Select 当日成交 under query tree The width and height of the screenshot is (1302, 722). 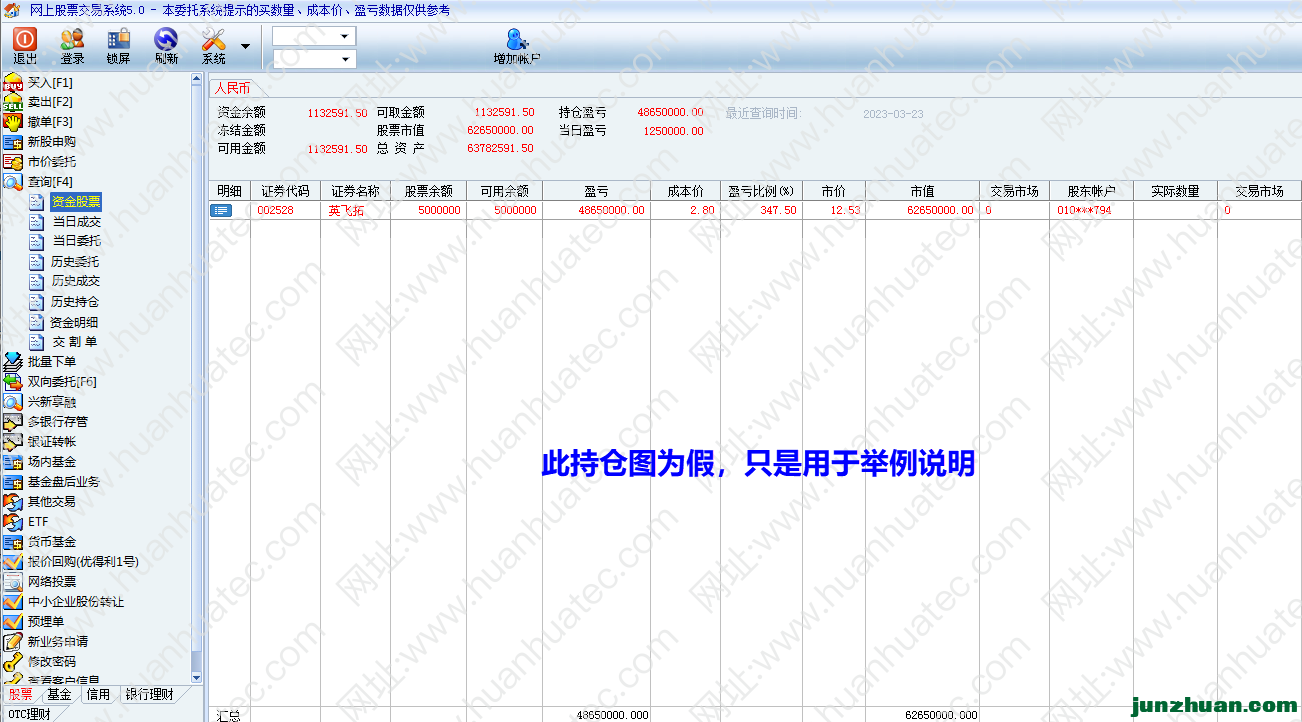pyautogui.click(x=75, y=222)
